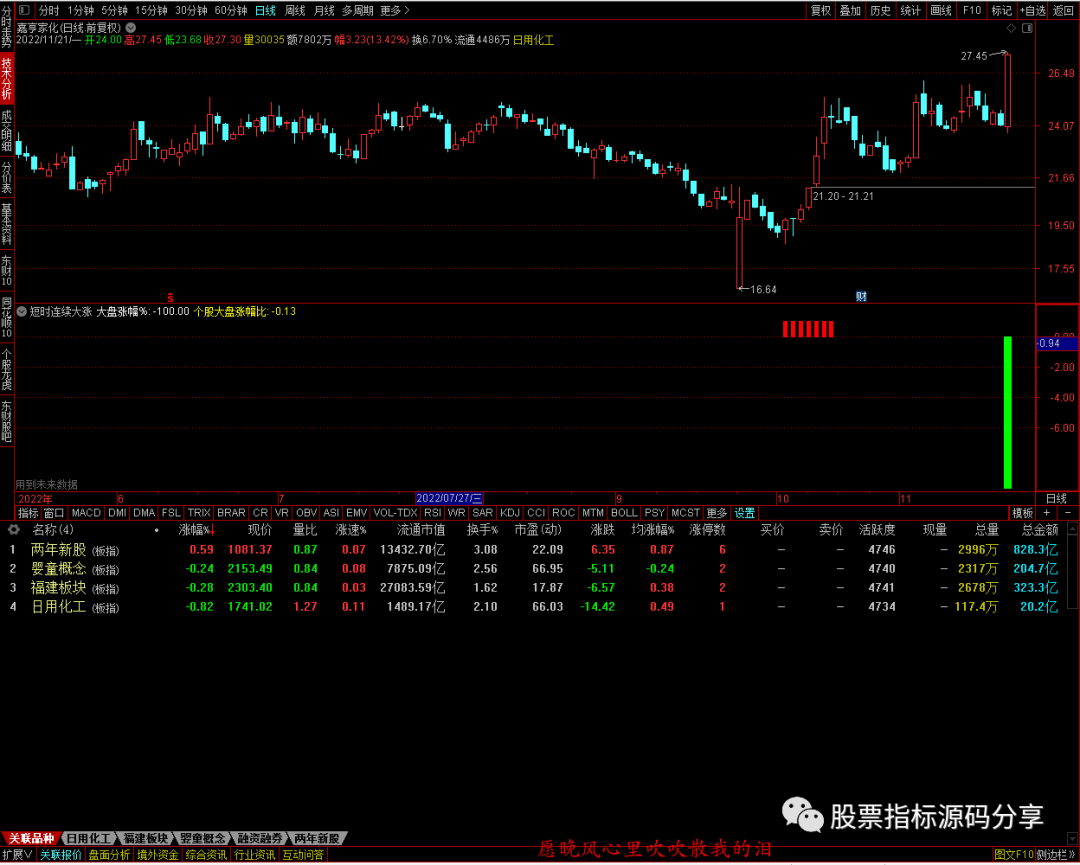Switch to 30分钟 period
The height and width of the screenshot is (865, 1080).
click(191, 10)
